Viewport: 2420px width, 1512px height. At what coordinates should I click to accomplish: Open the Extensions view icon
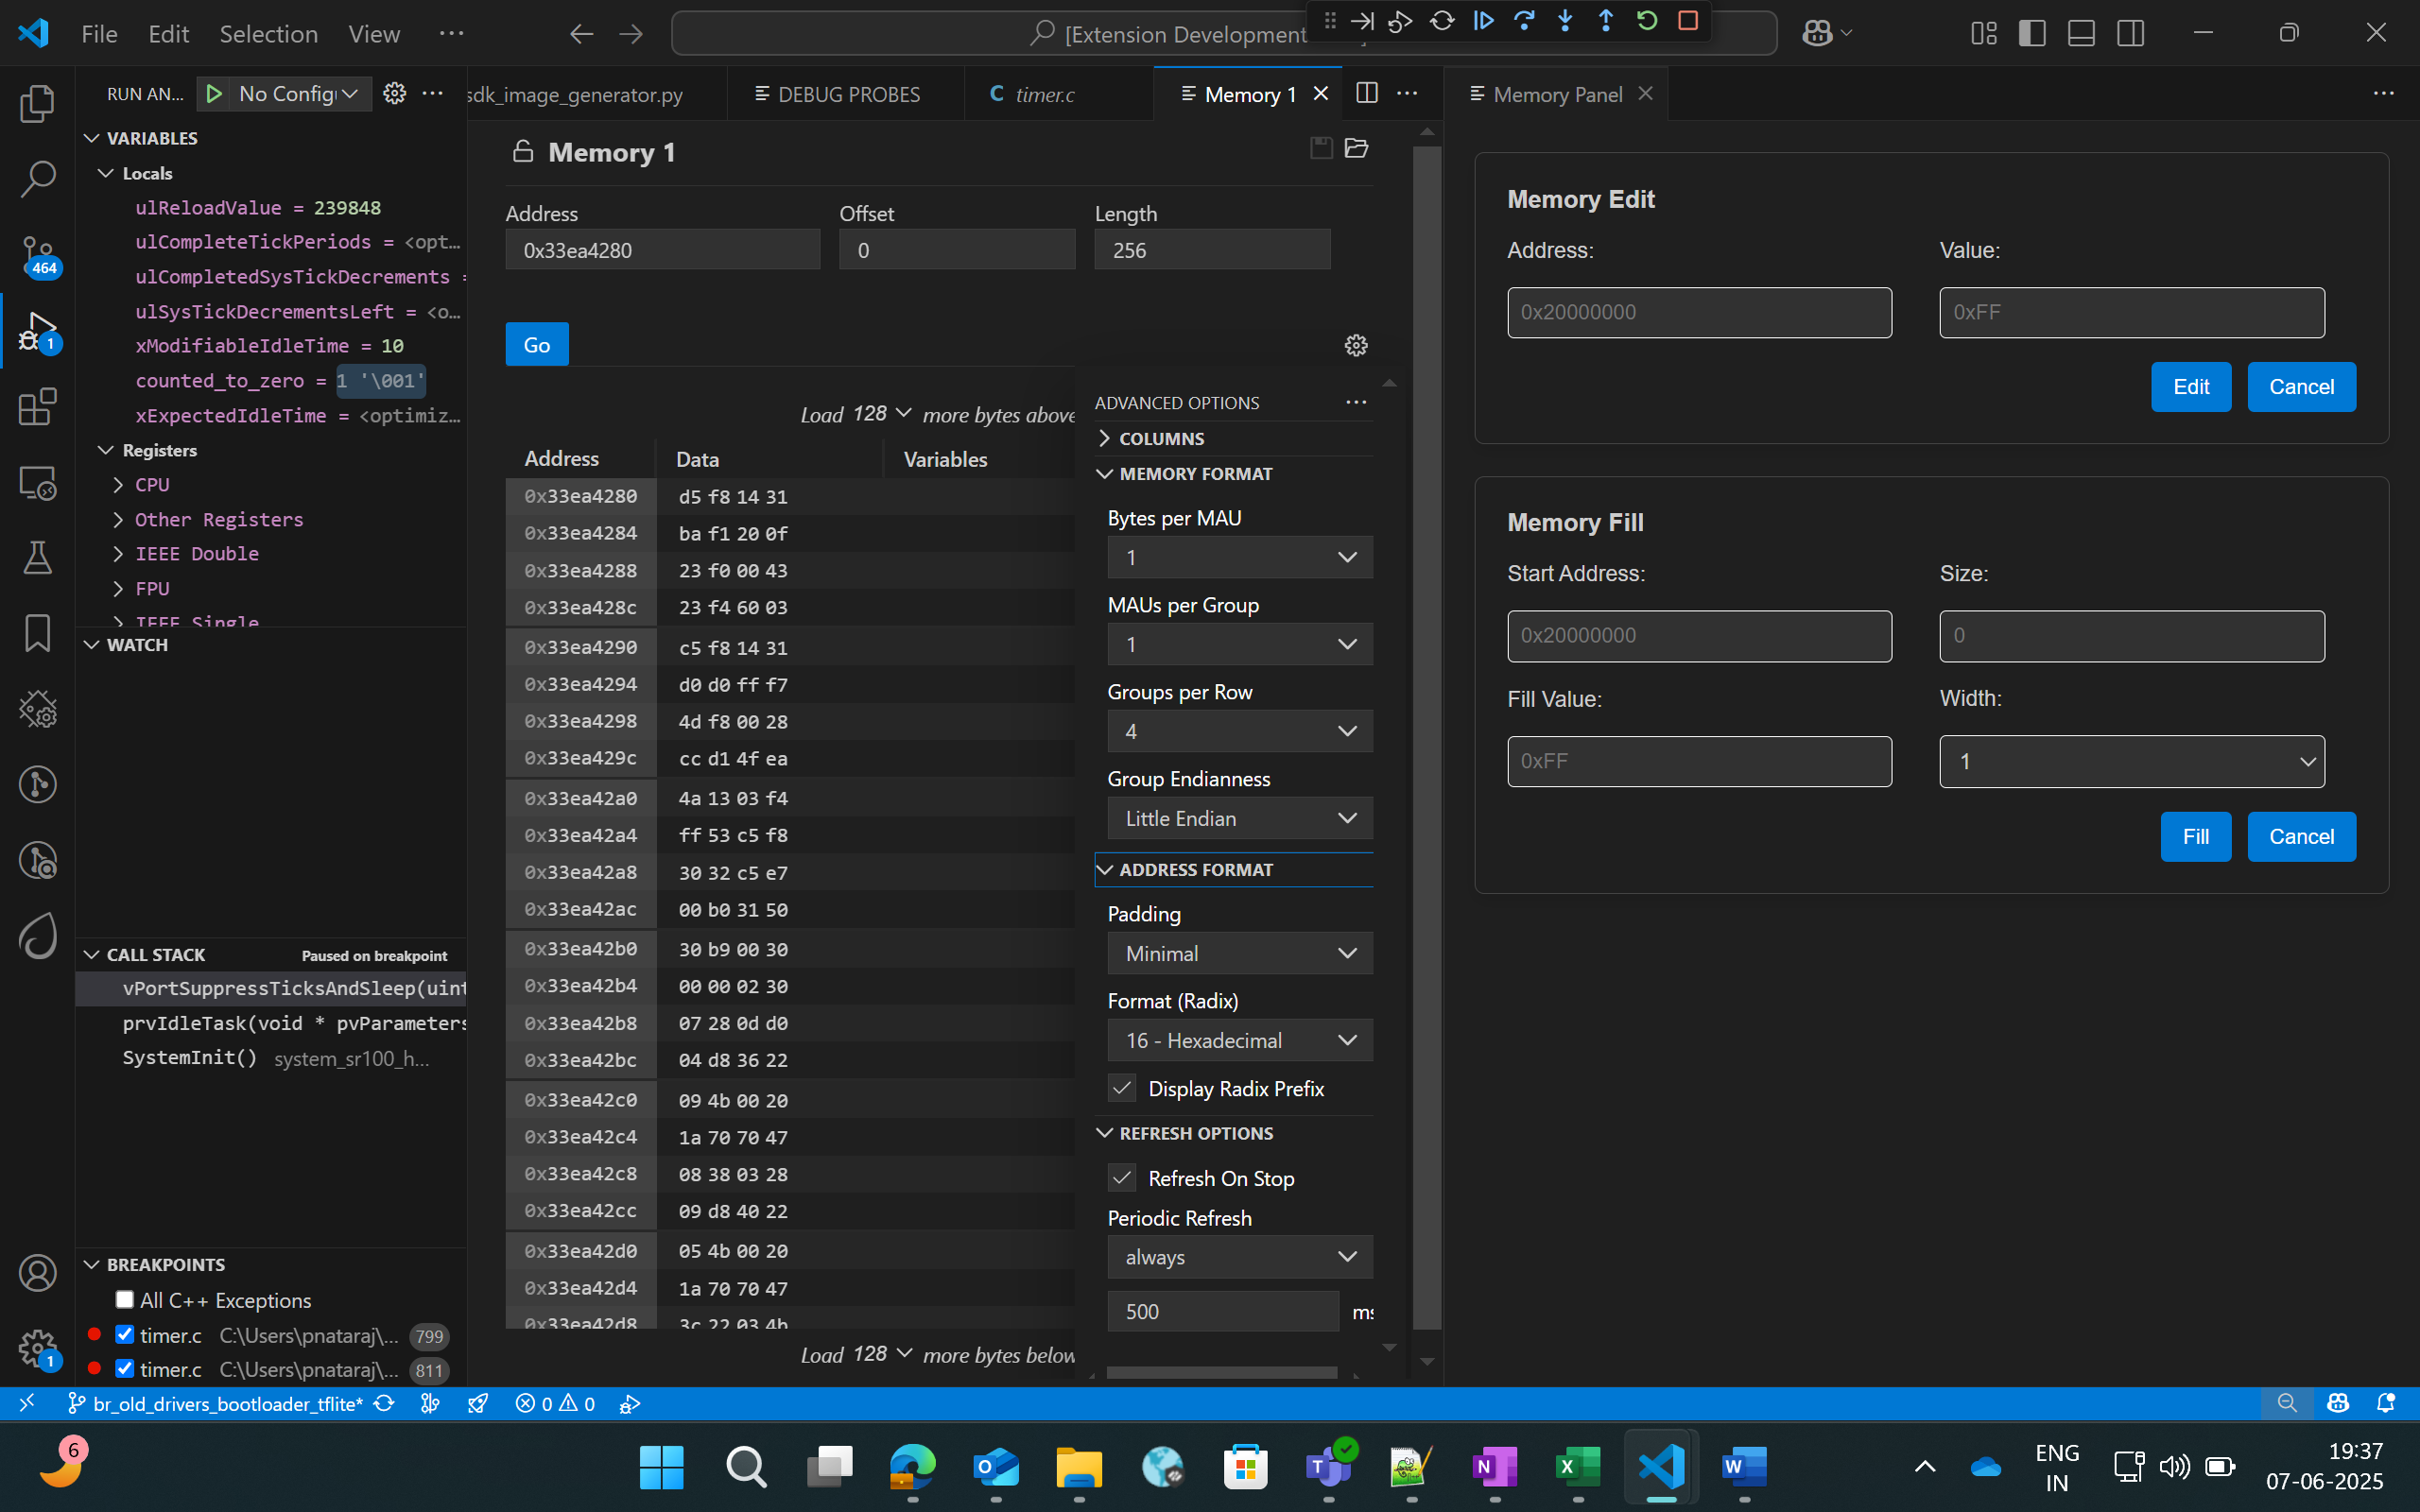[37, 407]
